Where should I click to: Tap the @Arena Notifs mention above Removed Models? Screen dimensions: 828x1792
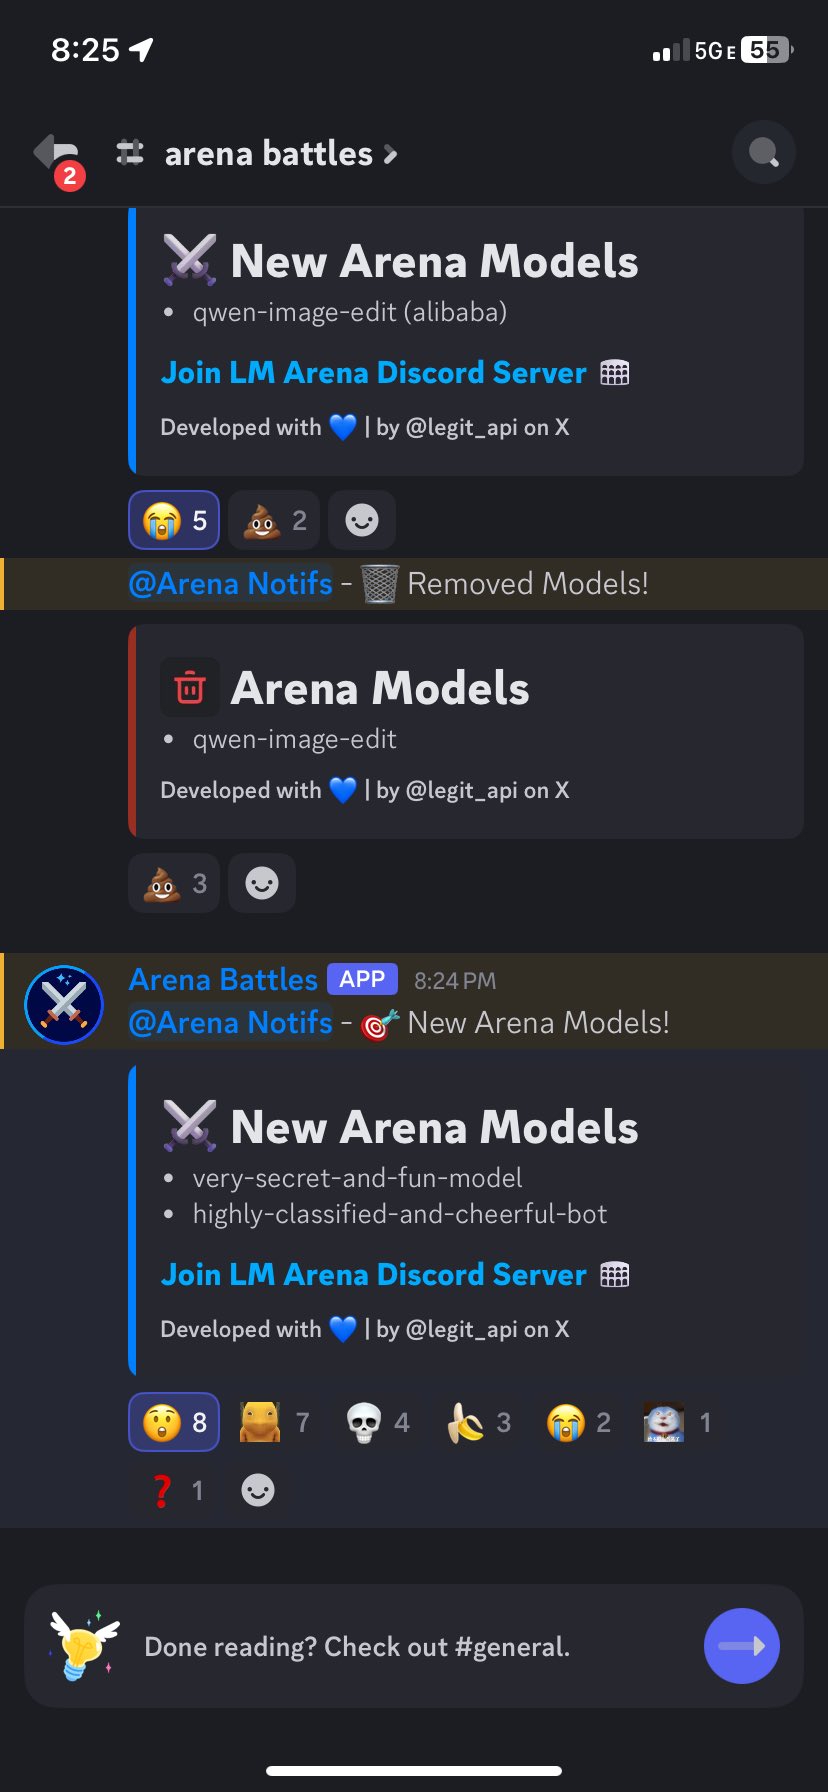click(x=231, y=583)
